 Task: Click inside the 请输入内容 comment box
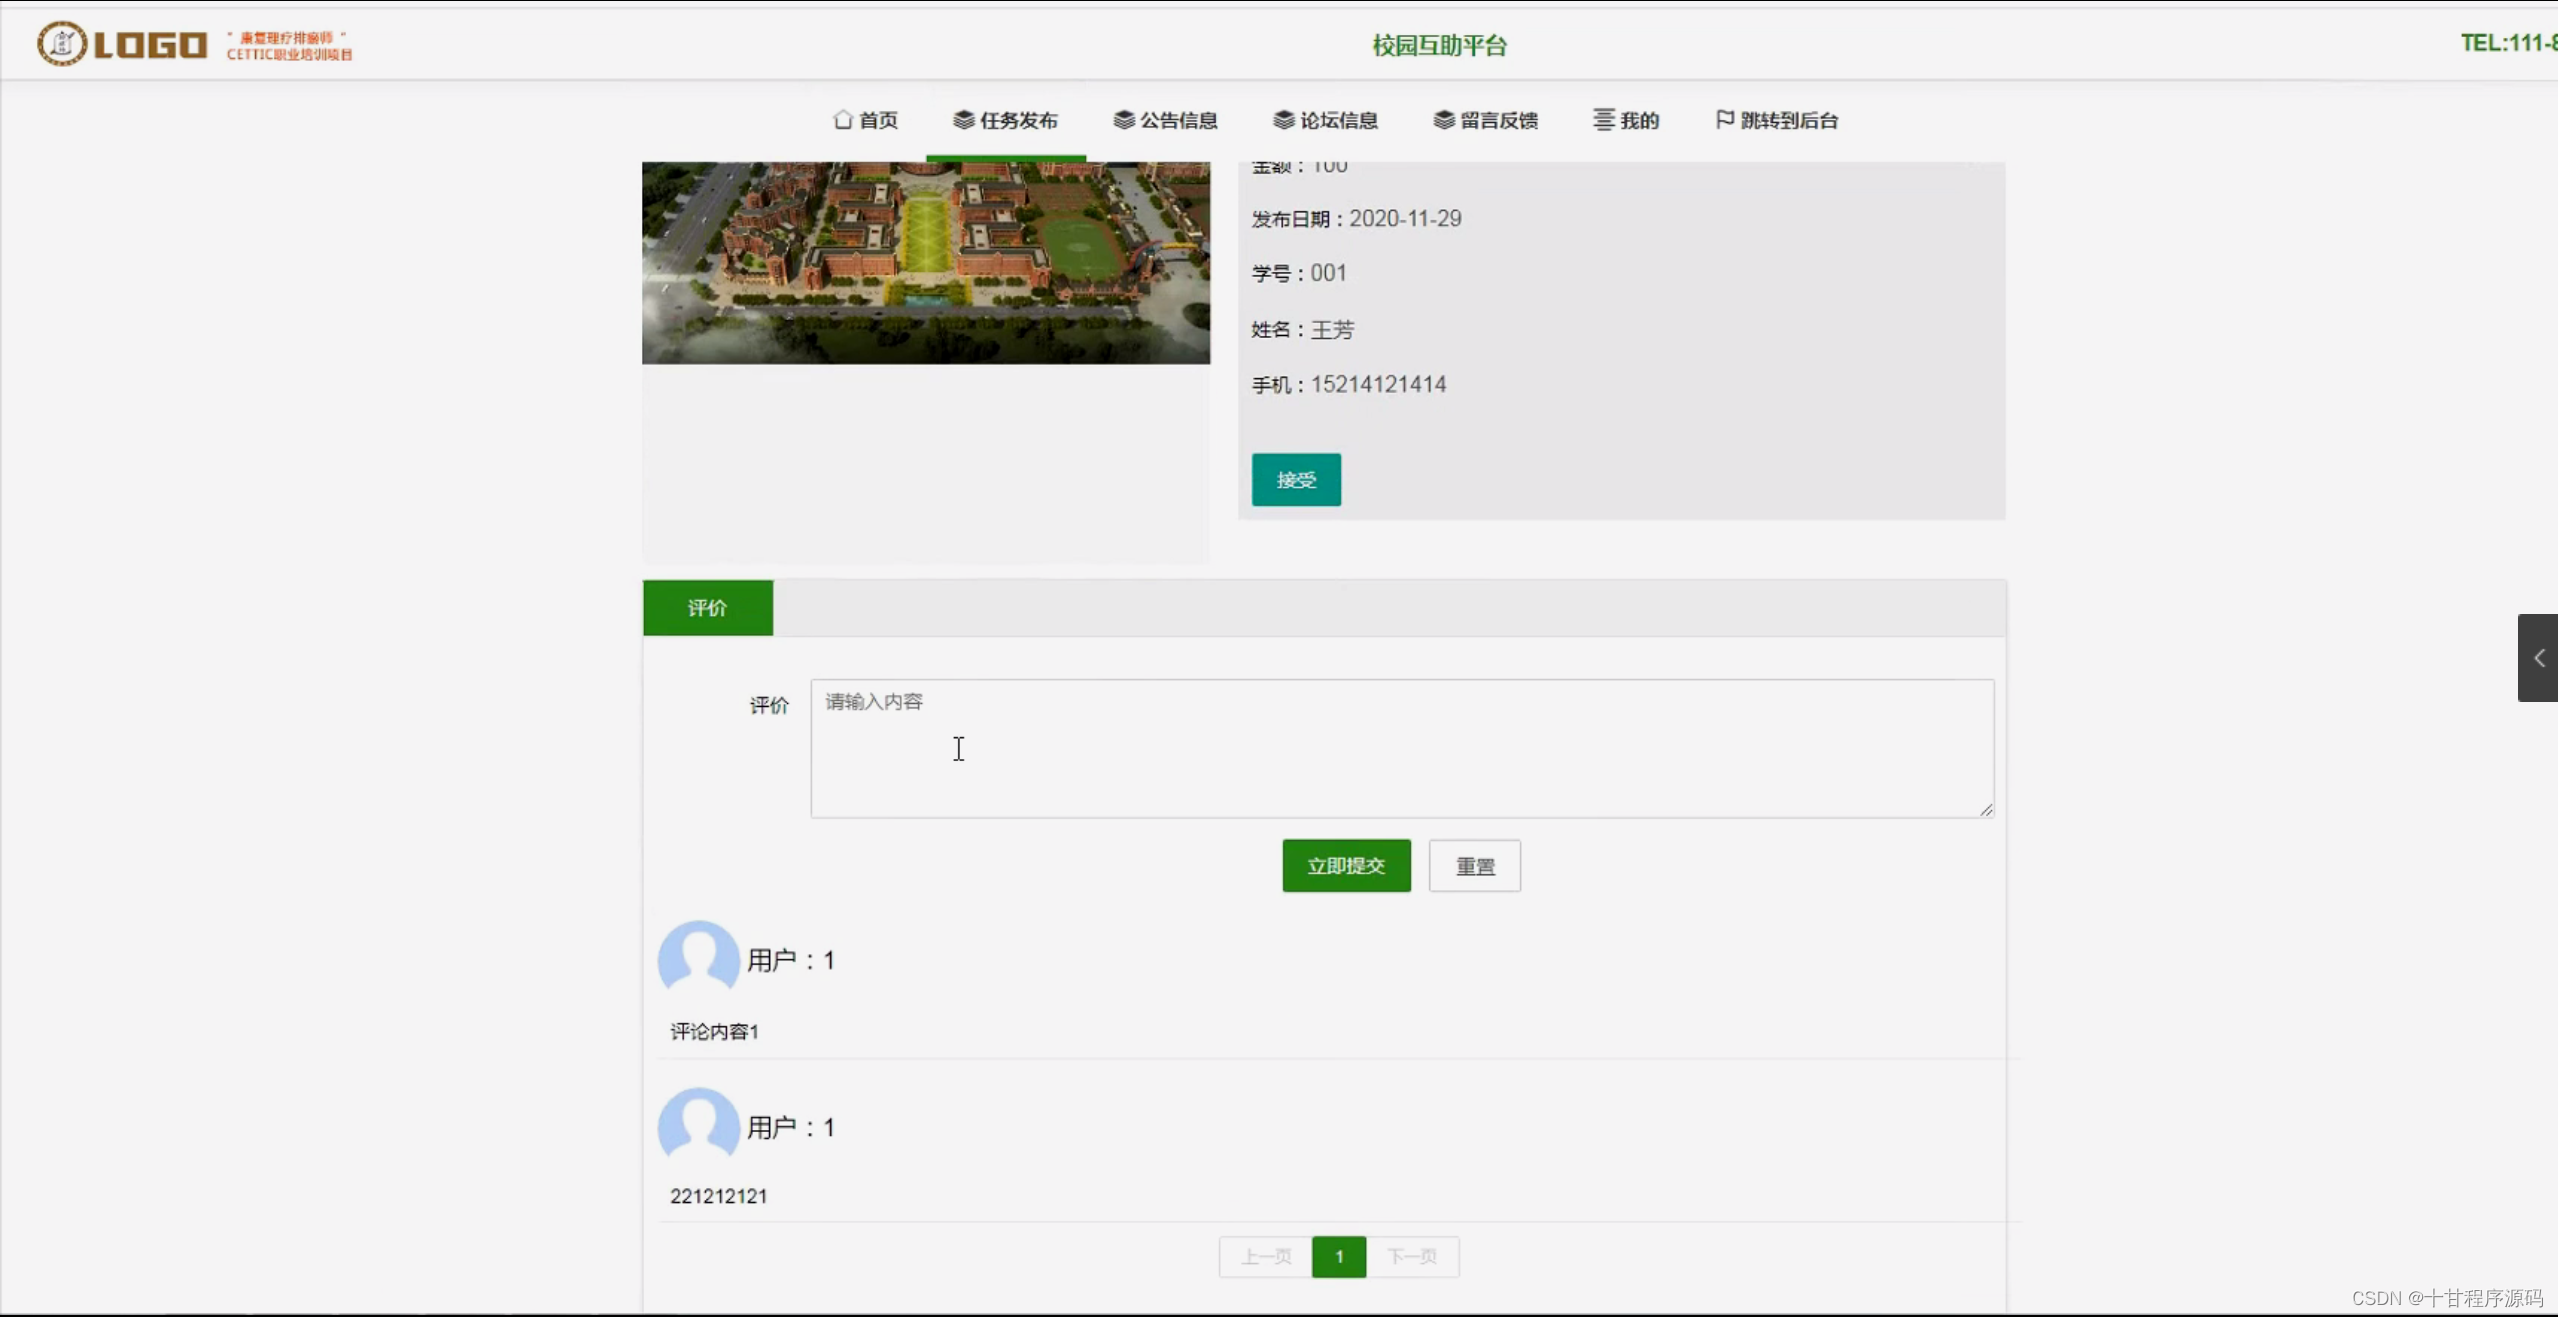click(x=1399, y=748)
